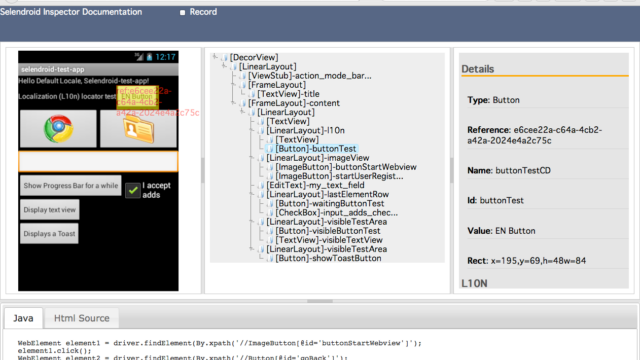This screenshot has width=640, height=360.
Task: Select the [ImageButton]-buttonStartWebview row
Action: point(346,167)
